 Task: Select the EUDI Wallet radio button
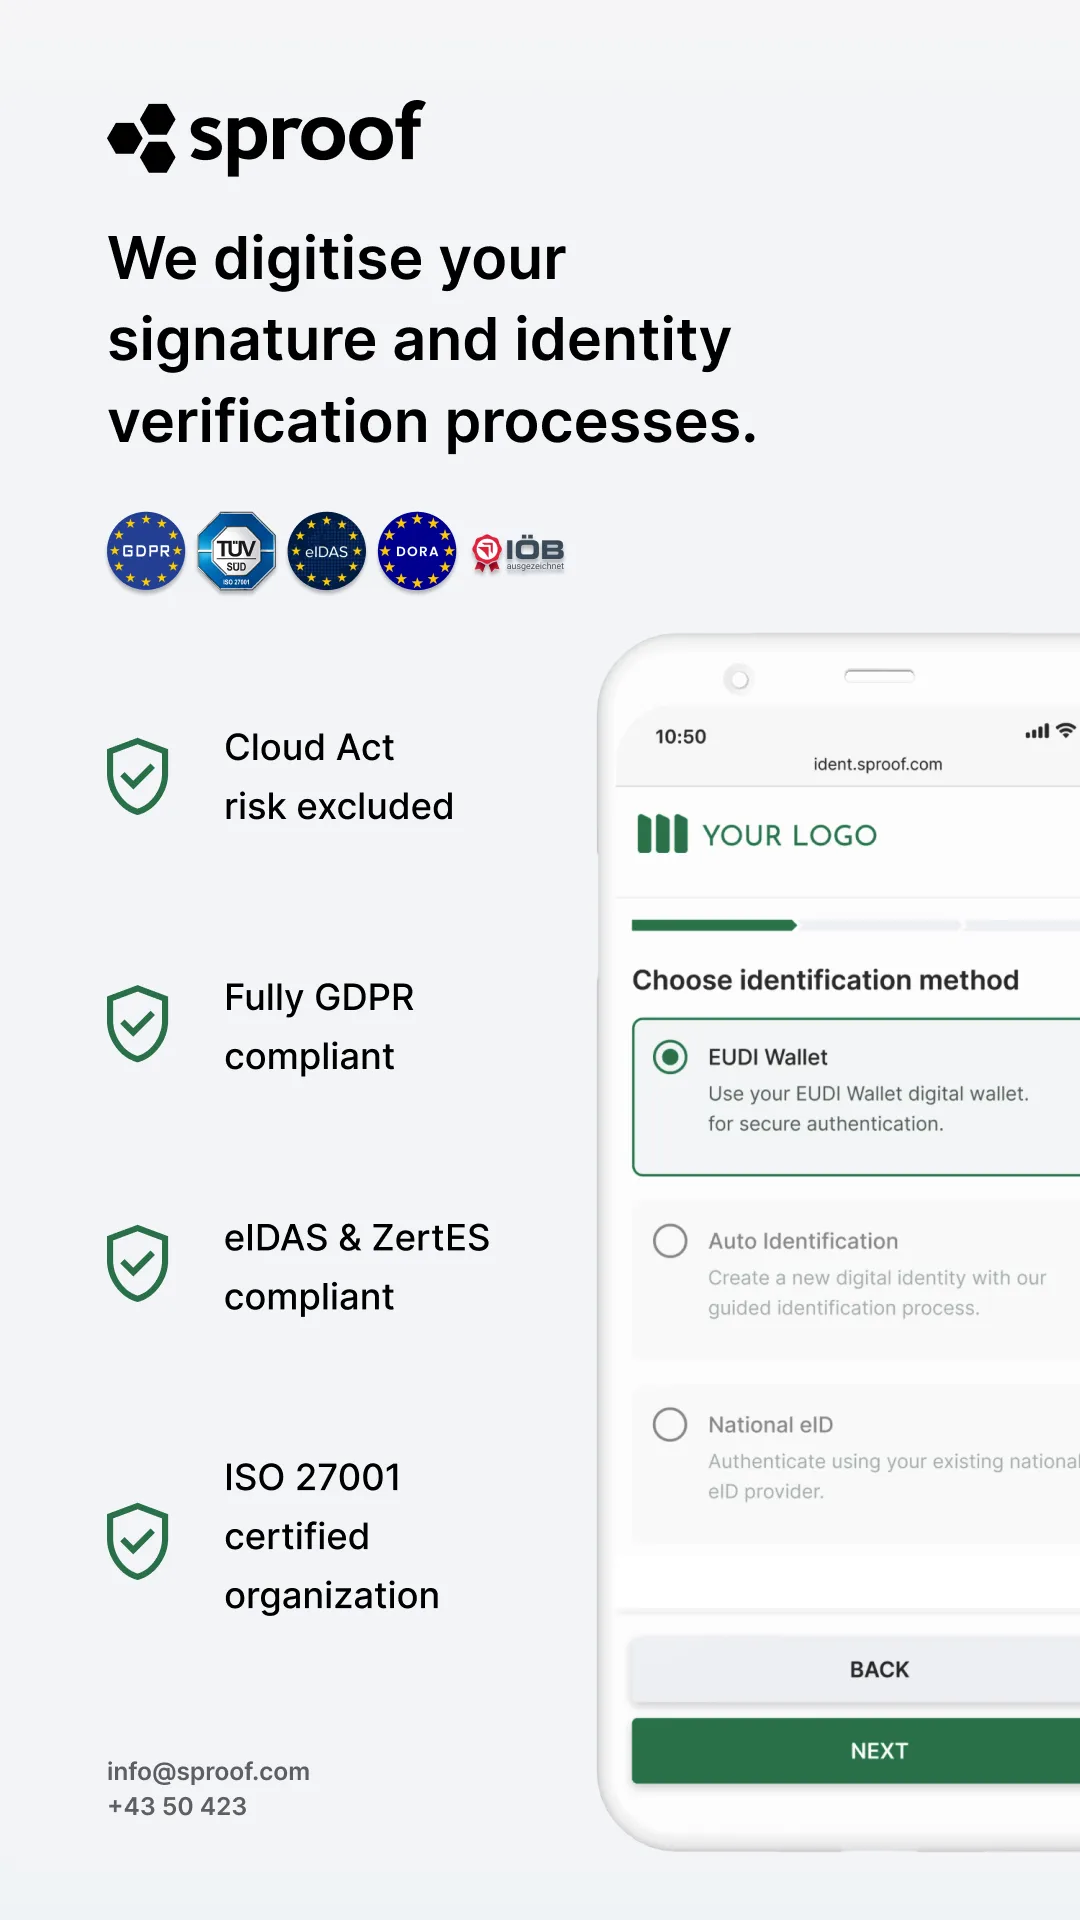click(670, 1057)
